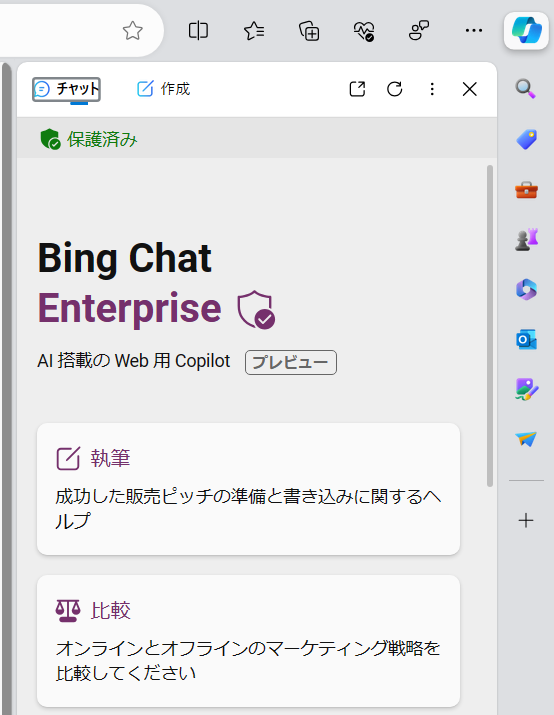Click the 保護済み shield badge

(x=88, y=139)
